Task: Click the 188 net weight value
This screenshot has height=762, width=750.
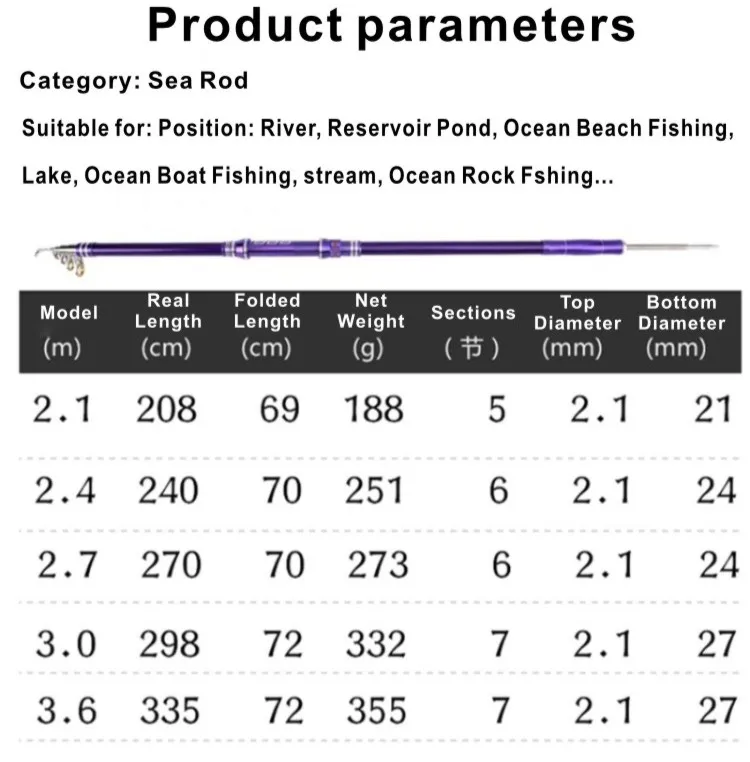Action: [374, 409]
